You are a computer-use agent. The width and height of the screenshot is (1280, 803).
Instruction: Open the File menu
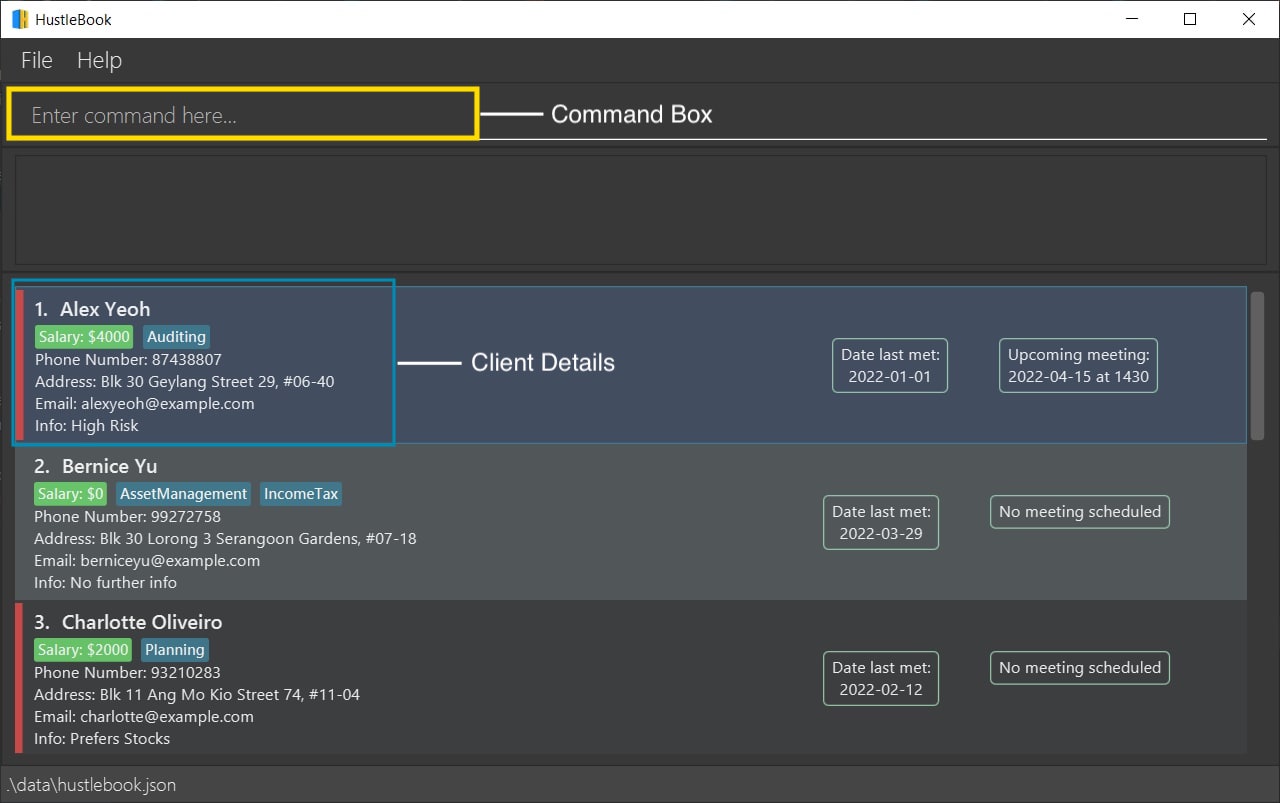[x=37, y=60]
